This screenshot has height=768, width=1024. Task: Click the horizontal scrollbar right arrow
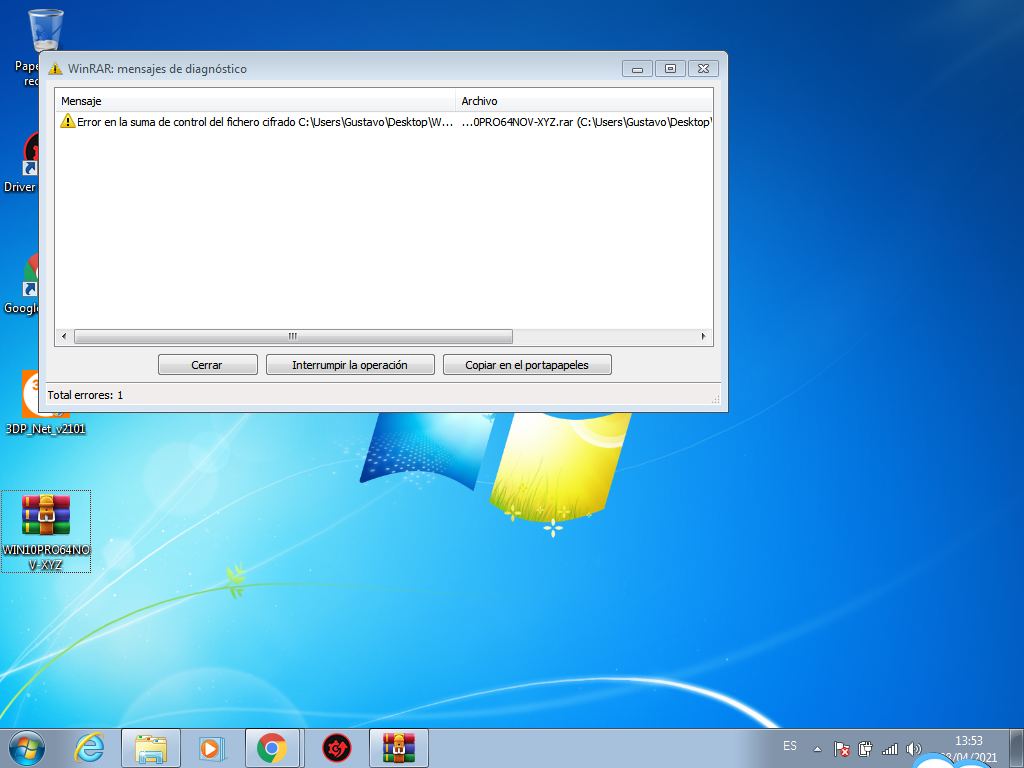(x=703, y=336)
